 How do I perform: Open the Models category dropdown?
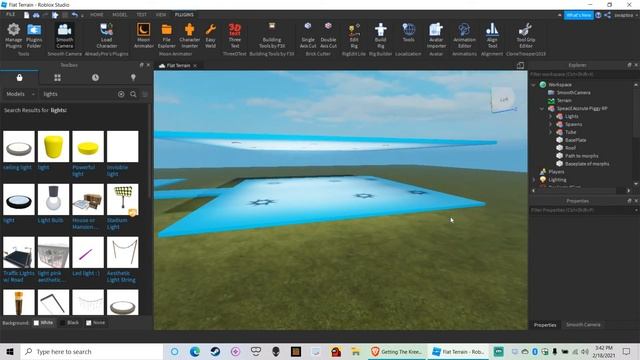[20, 94]
